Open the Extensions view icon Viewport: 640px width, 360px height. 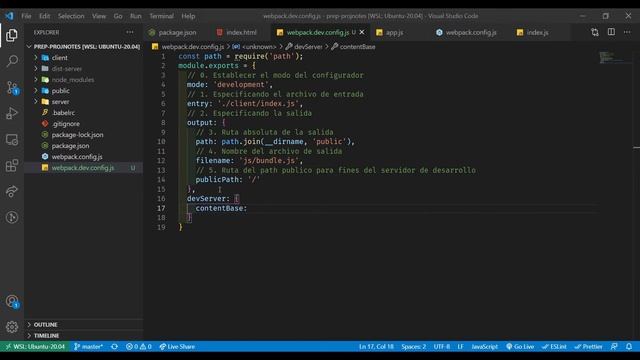[12, 166]
